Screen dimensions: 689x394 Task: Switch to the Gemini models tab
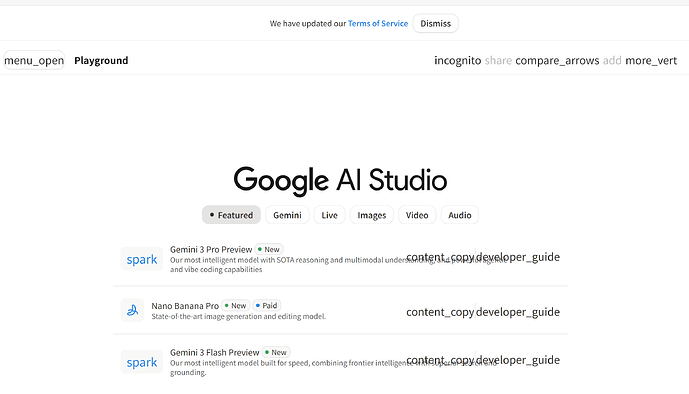[287, 215]
